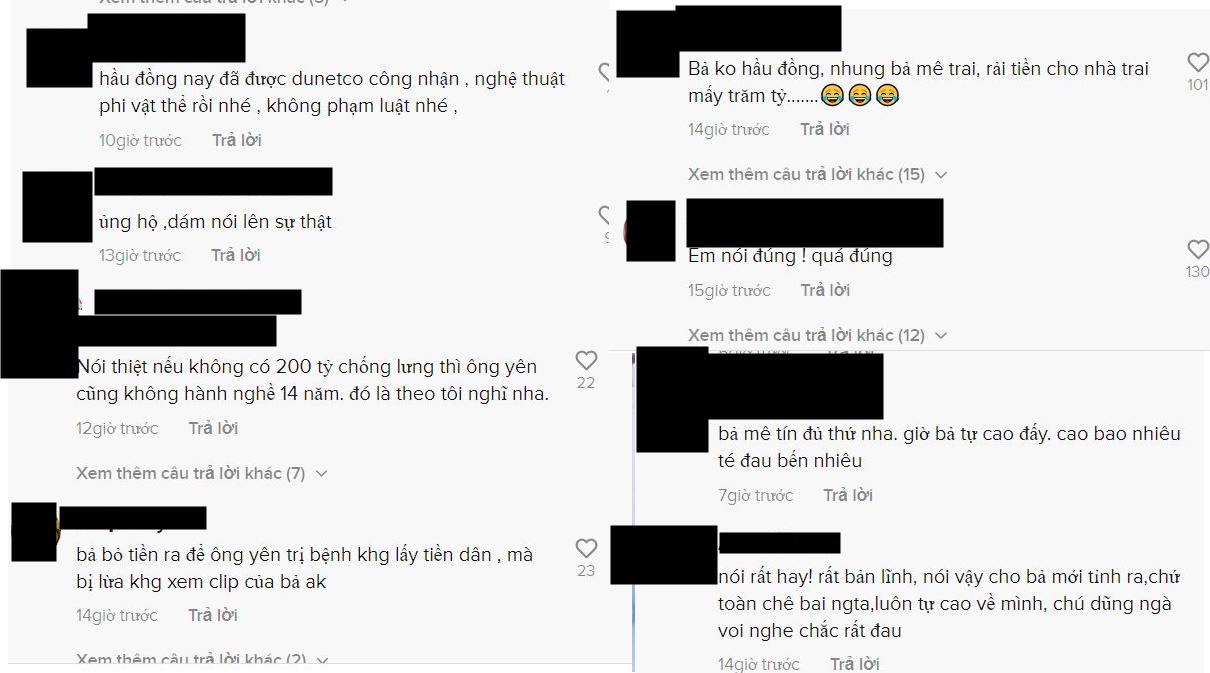This screenshot has width=1210, height=673.
Task: Tap the heart showing 130 likes
Action: [1197, 249]
